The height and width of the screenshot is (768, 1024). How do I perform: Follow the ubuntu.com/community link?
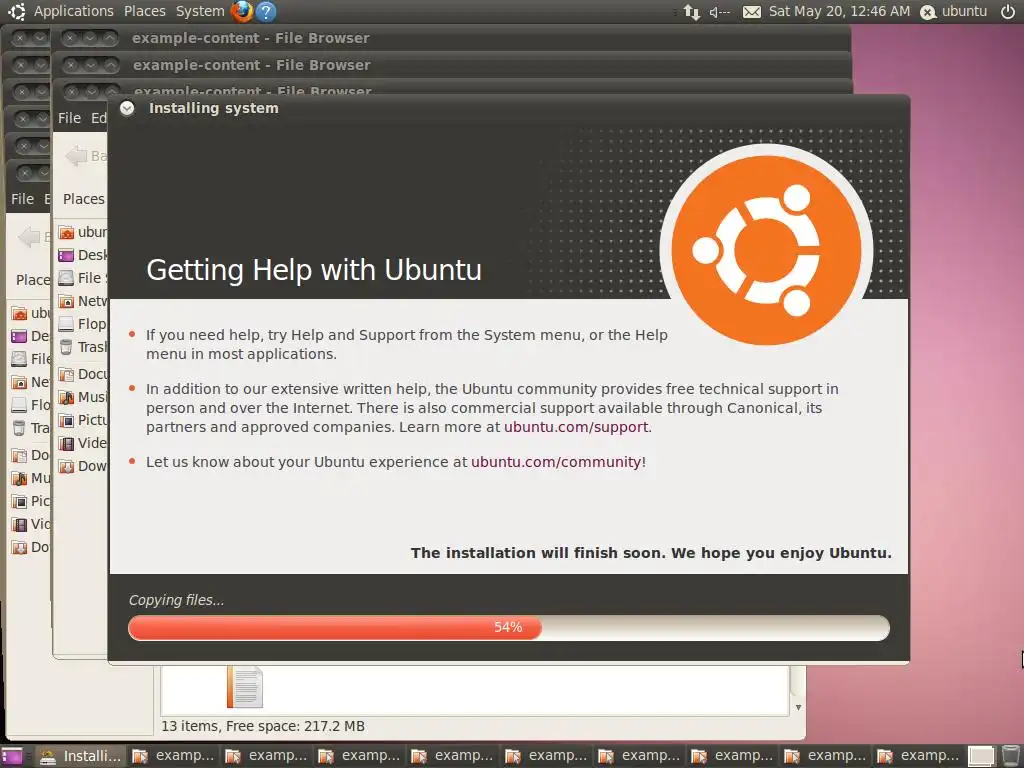[x=556, y=462]
